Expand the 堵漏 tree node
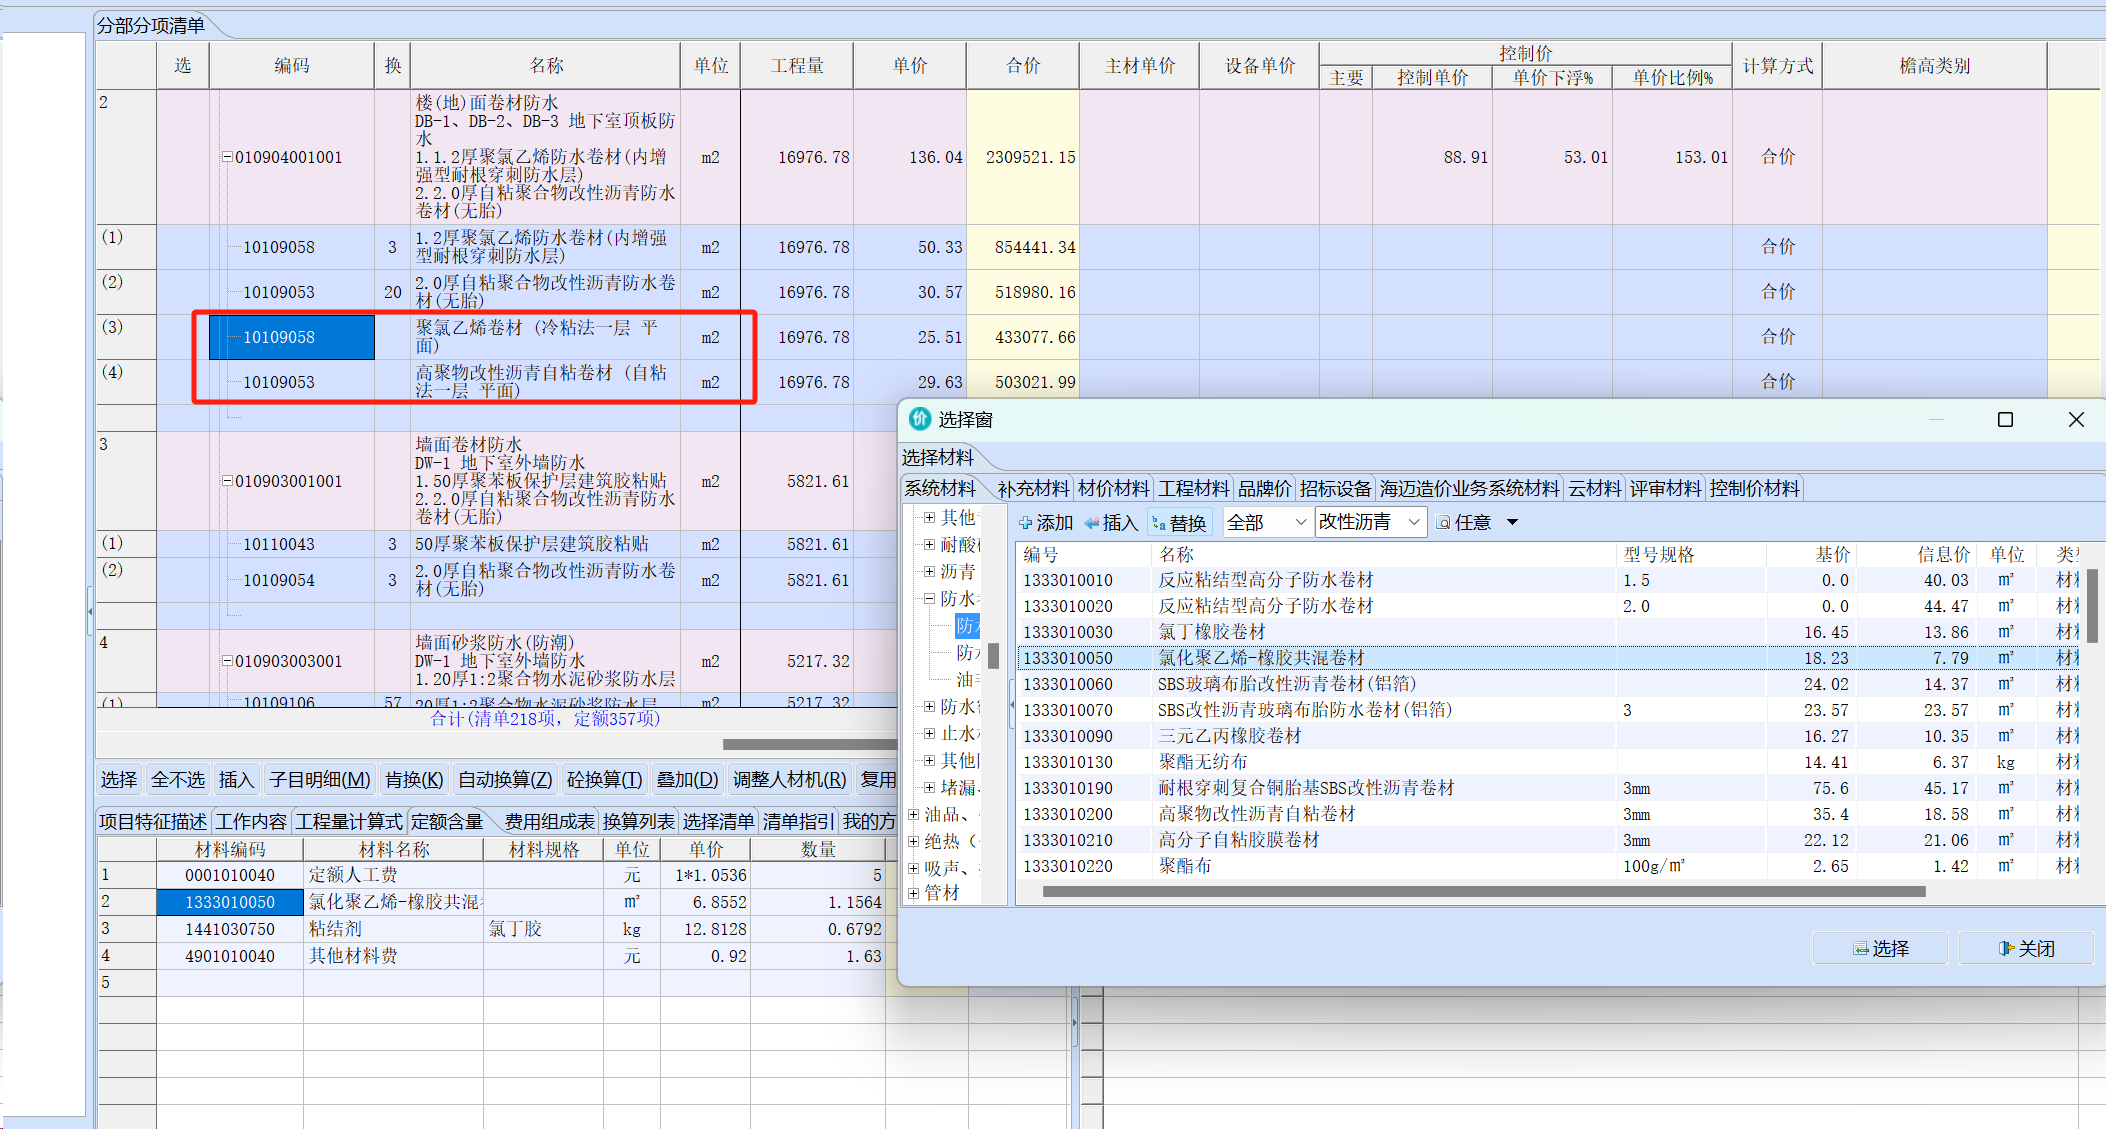Screen dimensions: 2106x1129 click(x=929, y=787)
